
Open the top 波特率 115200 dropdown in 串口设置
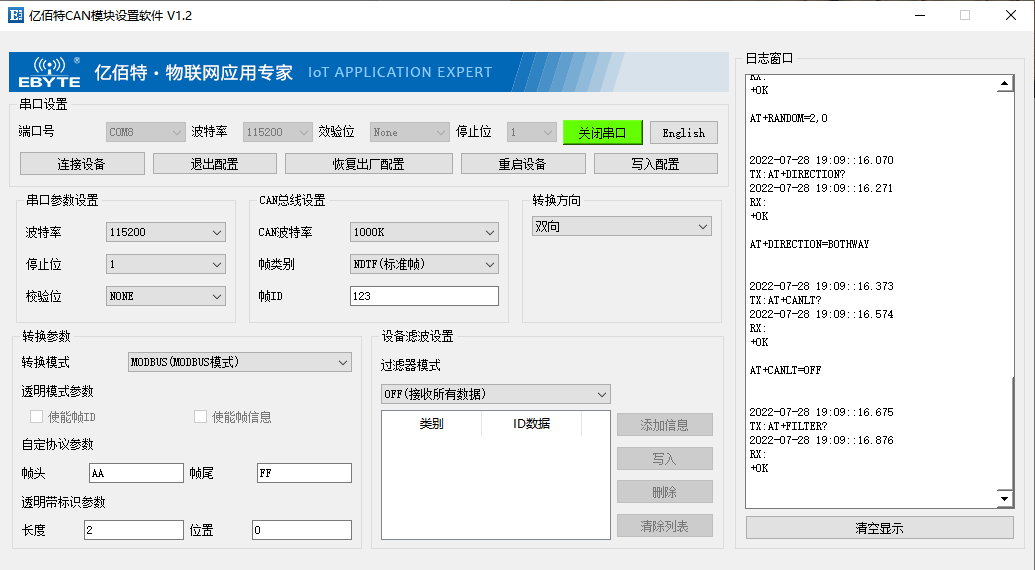tap(277, 132)
